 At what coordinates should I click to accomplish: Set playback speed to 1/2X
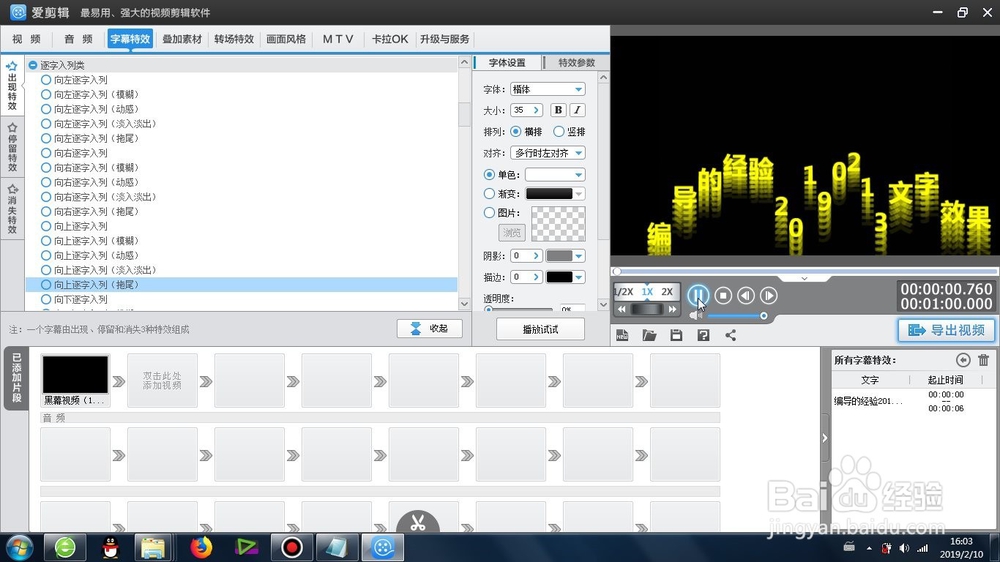[624, 292]
